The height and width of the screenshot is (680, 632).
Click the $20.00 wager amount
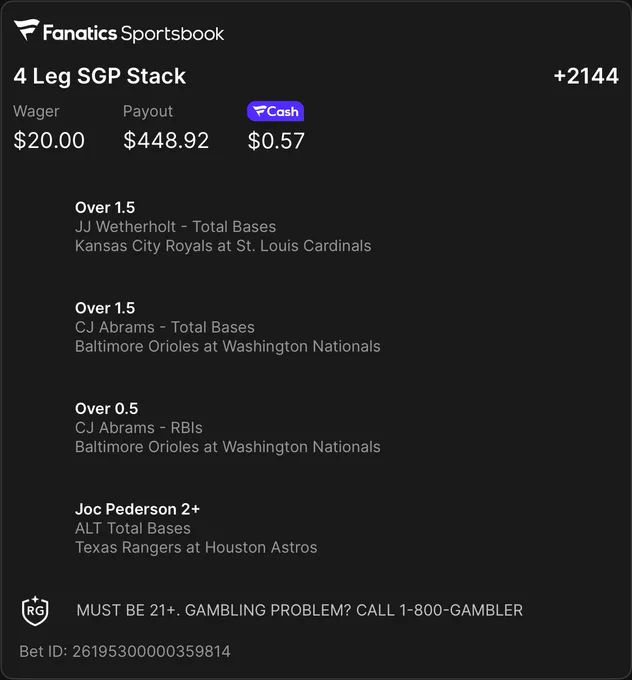49,141
